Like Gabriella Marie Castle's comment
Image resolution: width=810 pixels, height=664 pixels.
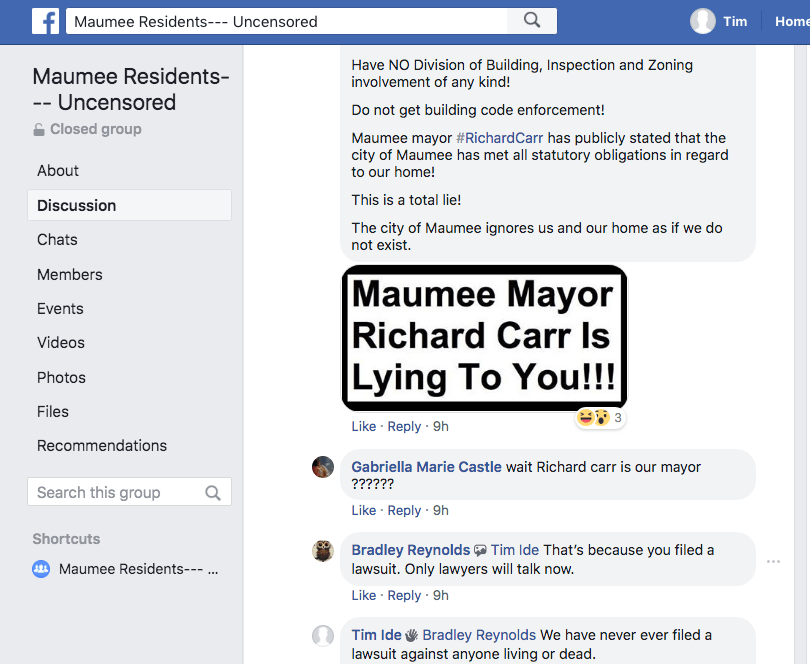(364, 510)
